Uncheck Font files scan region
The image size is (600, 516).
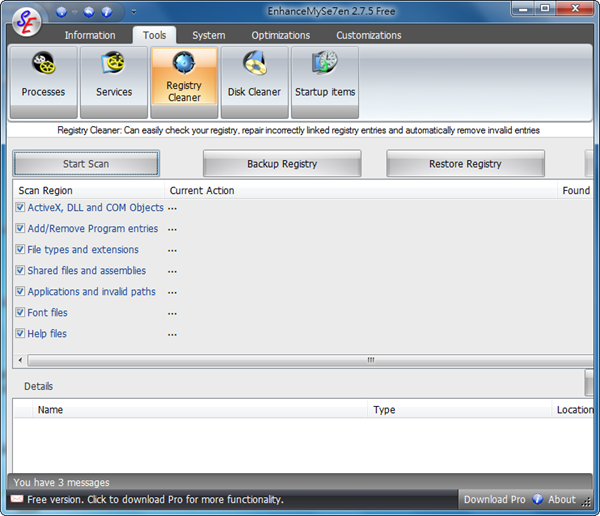[20, 313]
